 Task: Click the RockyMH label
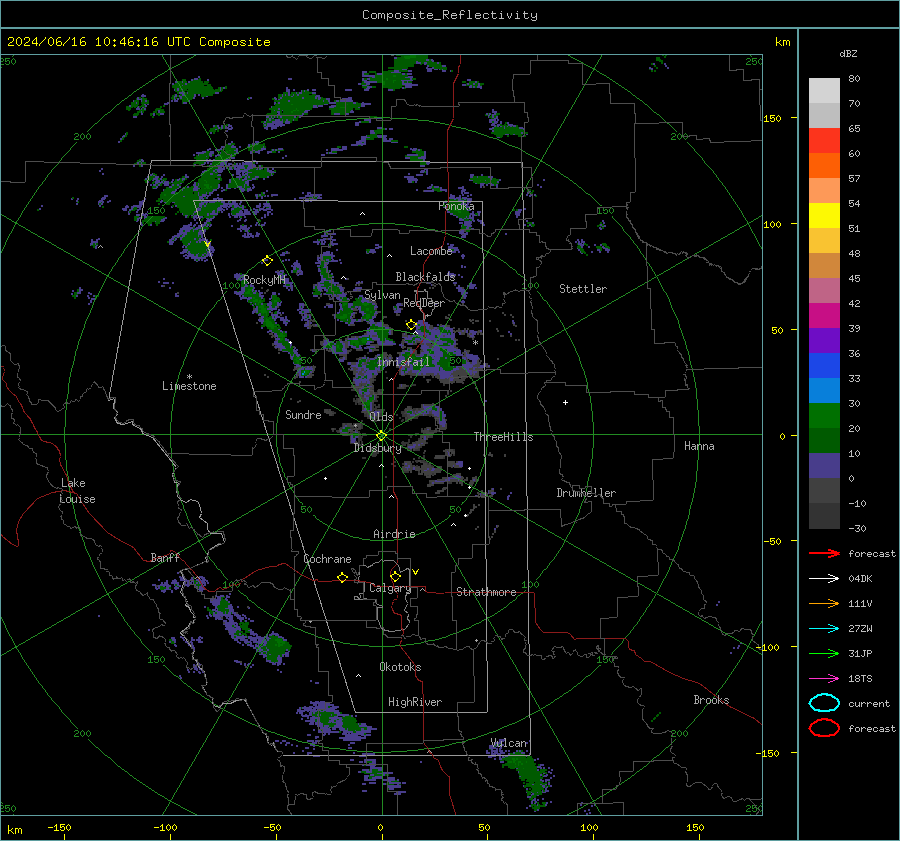pos(264,280)
